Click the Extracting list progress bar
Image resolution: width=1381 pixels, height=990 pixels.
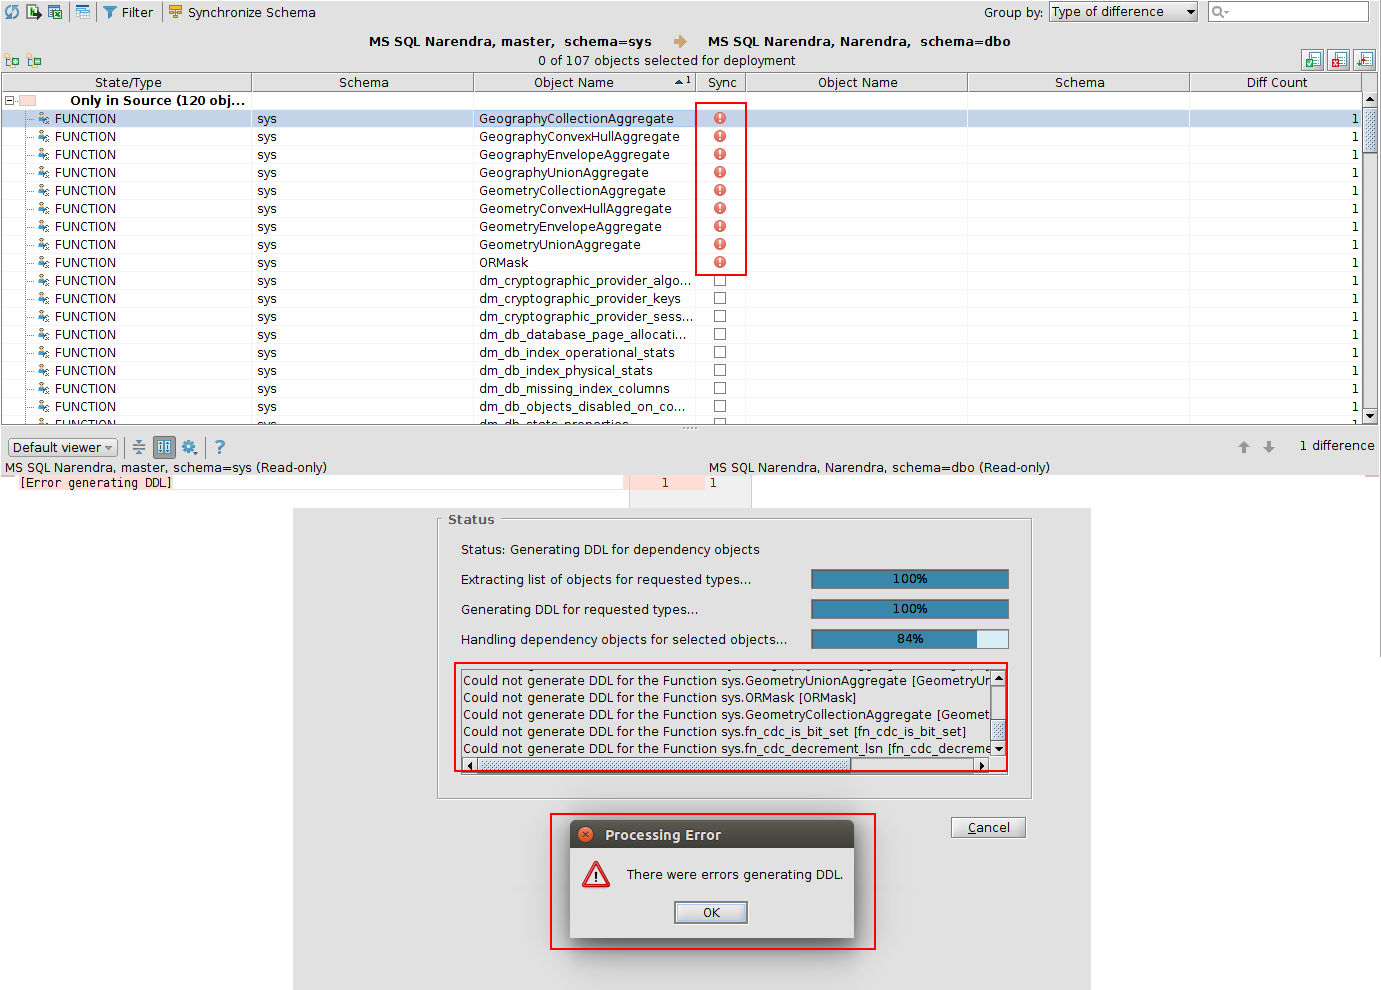[910, 579]
